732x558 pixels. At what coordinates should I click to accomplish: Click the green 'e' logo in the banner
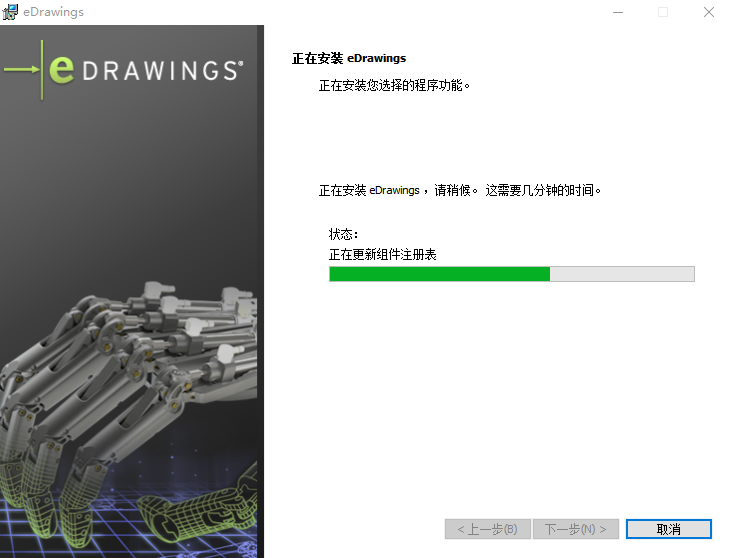pyautogui.click(x=62, y=69)
